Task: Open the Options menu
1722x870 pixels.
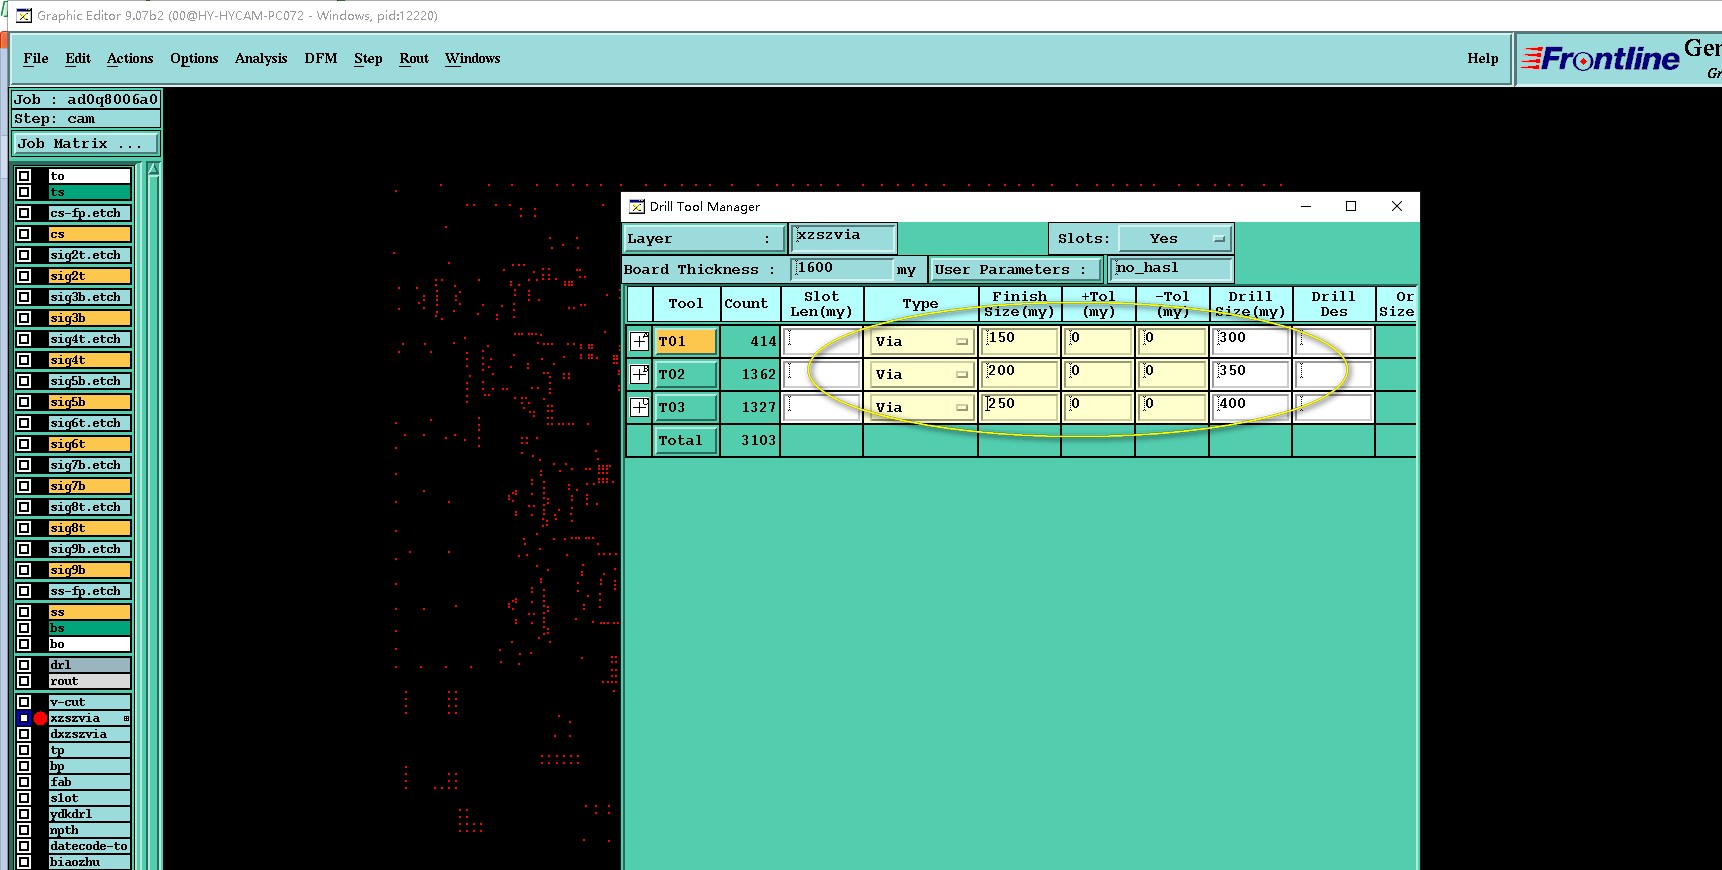Action: coord(194,58)
